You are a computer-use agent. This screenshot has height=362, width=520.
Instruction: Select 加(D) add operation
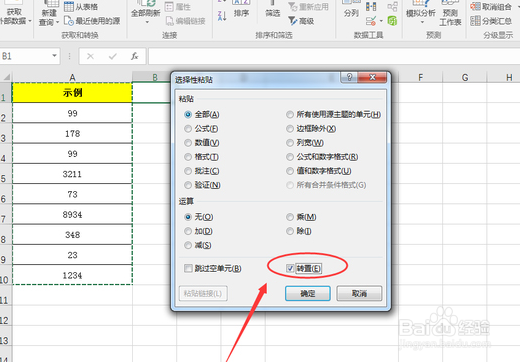199,231
